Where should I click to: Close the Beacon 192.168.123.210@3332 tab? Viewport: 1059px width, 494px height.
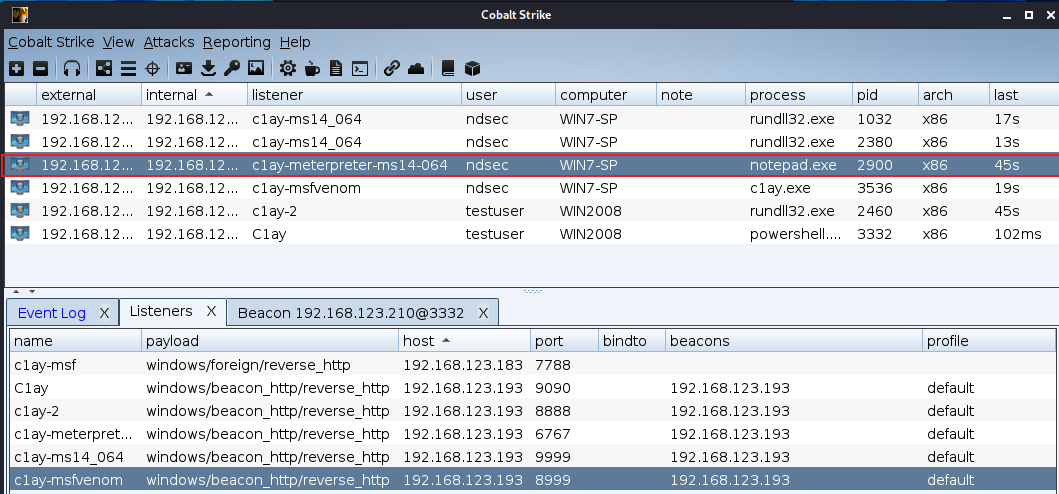(483, 313)
